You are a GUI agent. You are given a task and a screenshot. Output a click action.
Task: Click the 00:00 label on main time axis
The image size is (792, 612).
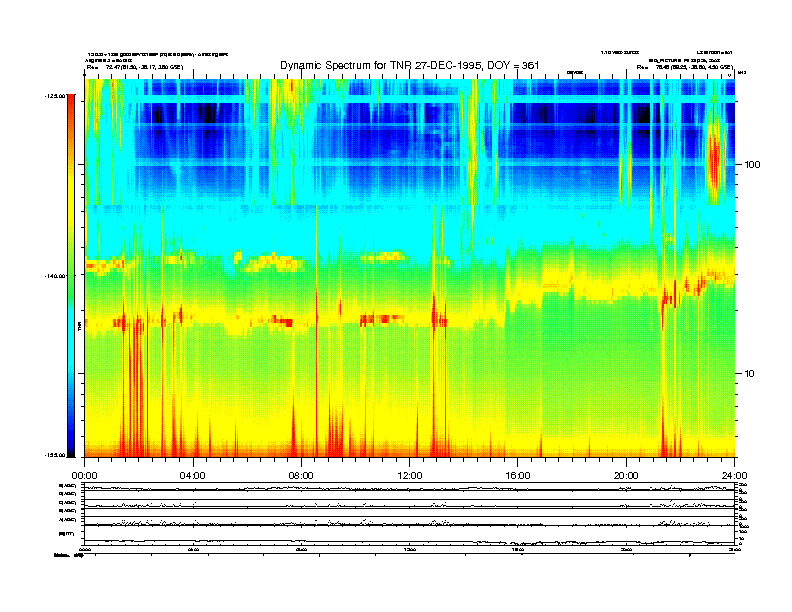(84, 476)
